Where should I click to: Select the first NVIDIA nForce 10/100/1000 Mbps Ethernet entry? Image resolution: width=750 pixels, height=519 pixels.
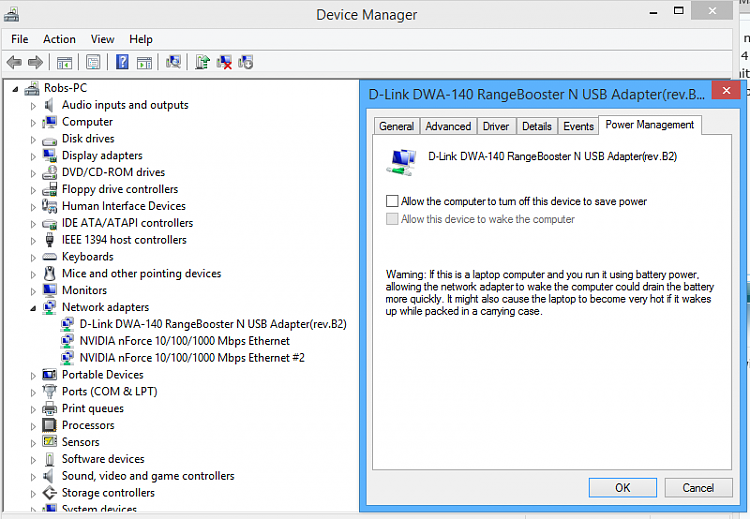point(185,341)
